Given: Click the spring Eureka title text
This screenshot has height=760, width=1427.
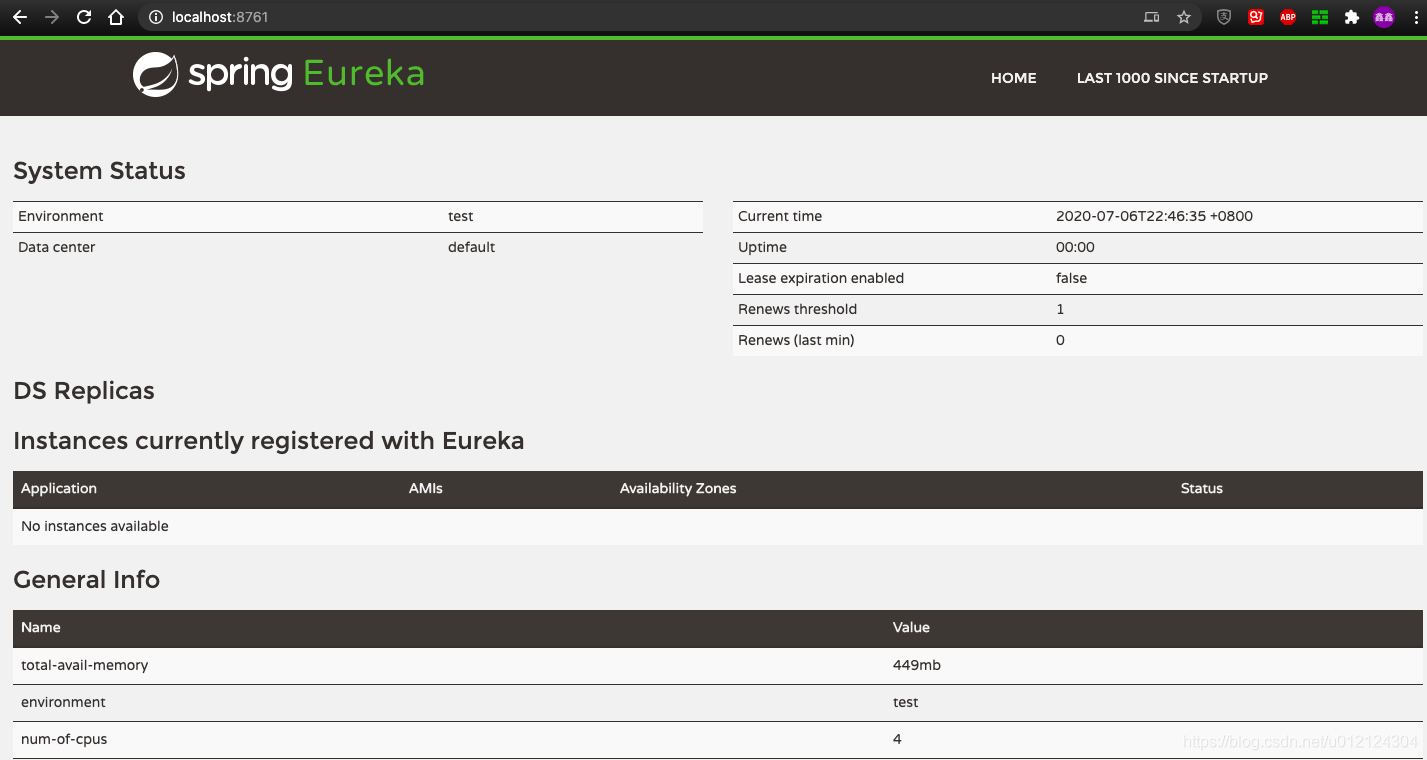Looking at the screenshot, I should [307, 74].
